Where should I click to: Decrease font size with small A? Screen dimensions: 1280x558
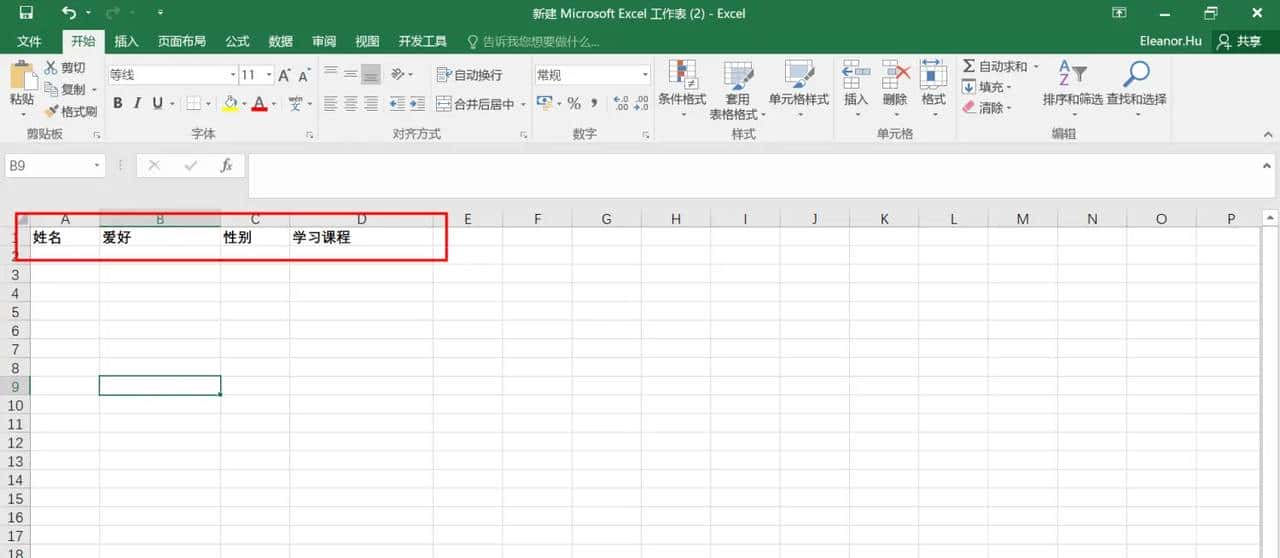click(303, 75)
